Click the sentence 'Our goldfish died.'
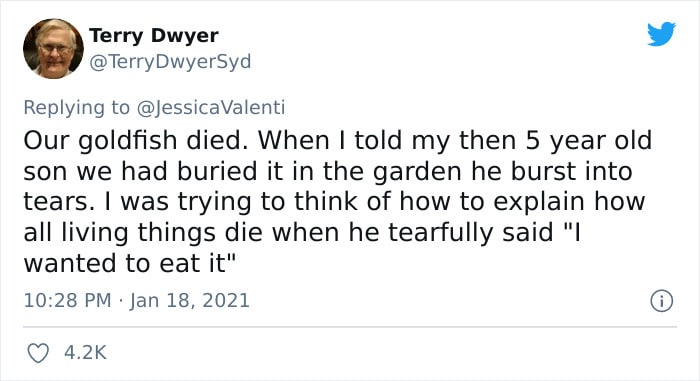This screenshot has height=381, width=700. 138,141
